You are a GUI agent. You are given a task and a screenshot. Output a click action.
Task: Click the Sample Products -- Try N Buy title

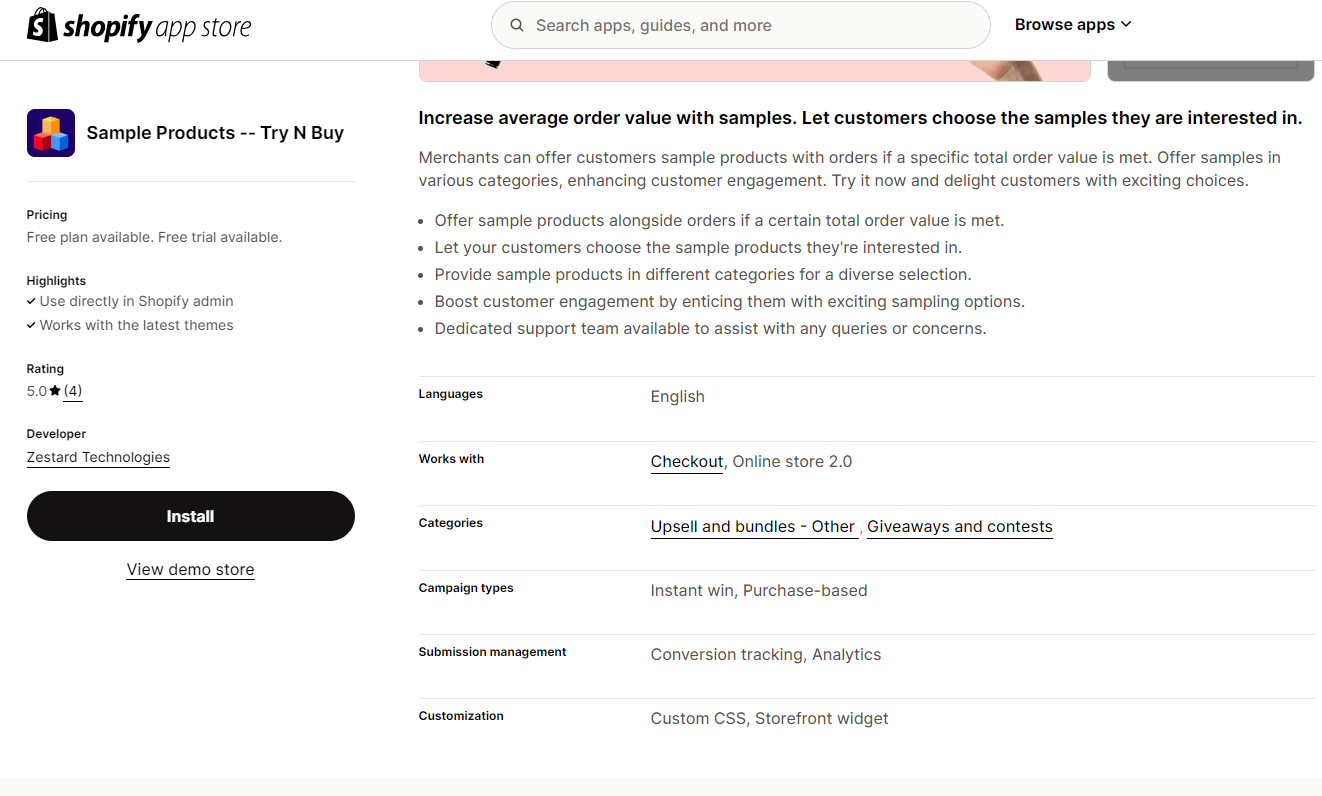click(x=215, y=133)
